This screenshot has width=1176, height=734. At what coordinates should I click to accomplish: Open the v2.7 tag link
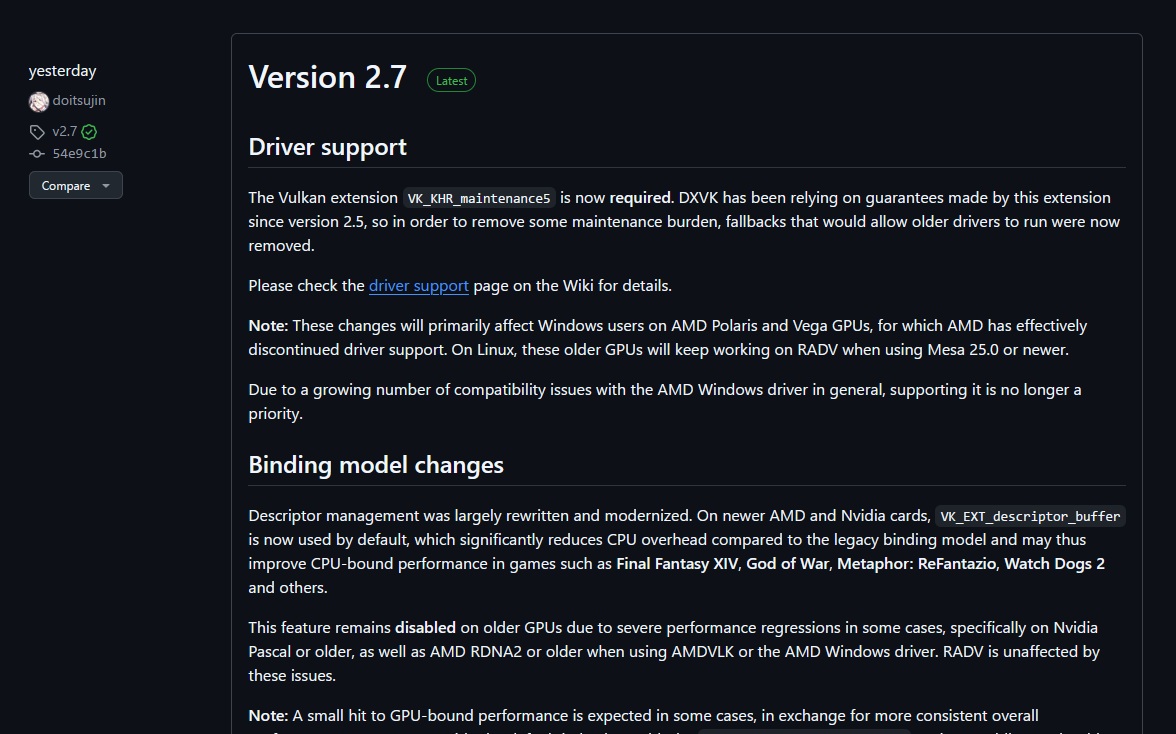pos(64,131)
